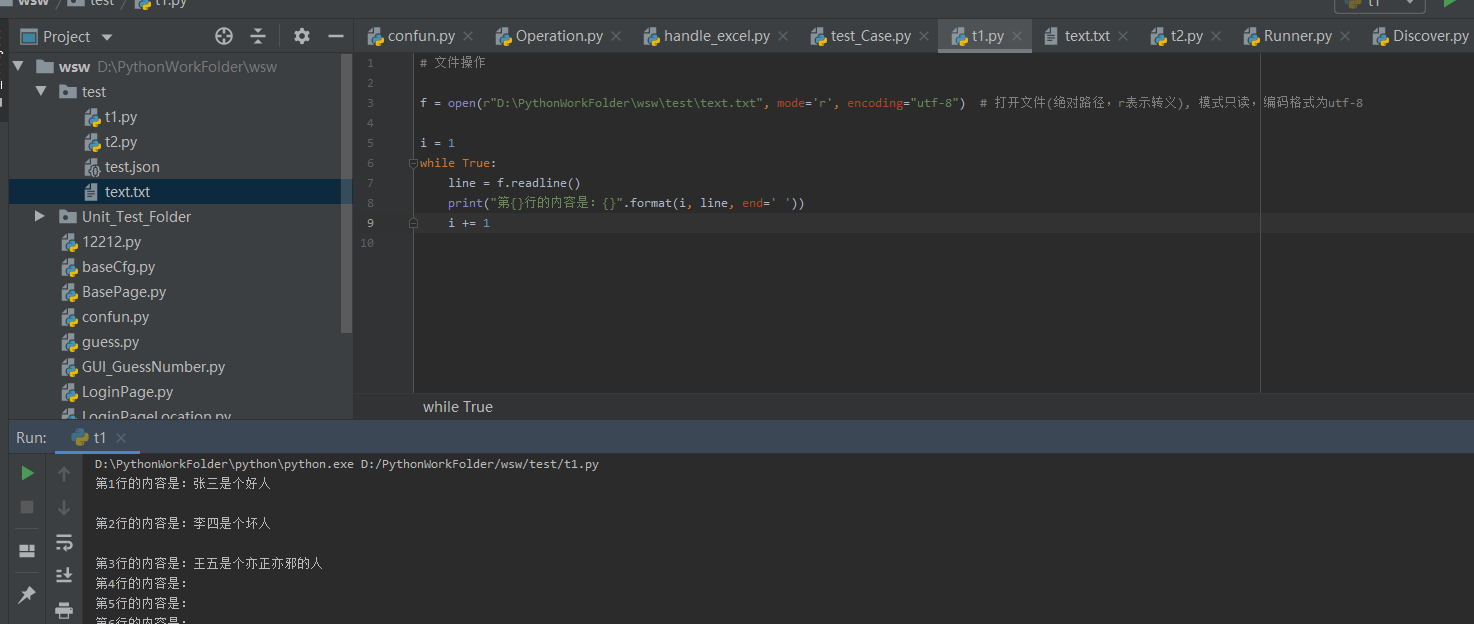This screenshot has height=624, width=1474.
Task: Select text.txt in the project tree
Action: point(127,192)
